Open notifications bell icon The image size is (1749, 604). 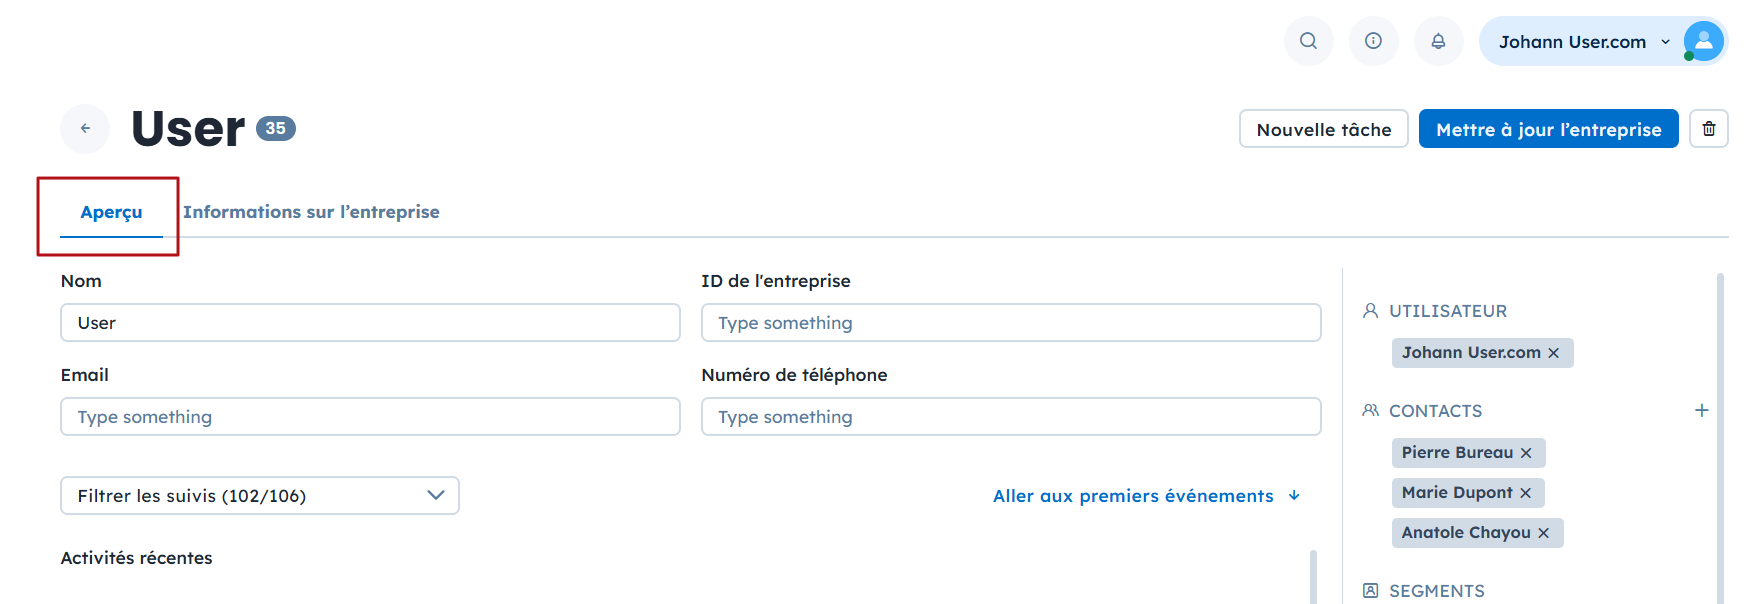click(x=1438, y=41)
